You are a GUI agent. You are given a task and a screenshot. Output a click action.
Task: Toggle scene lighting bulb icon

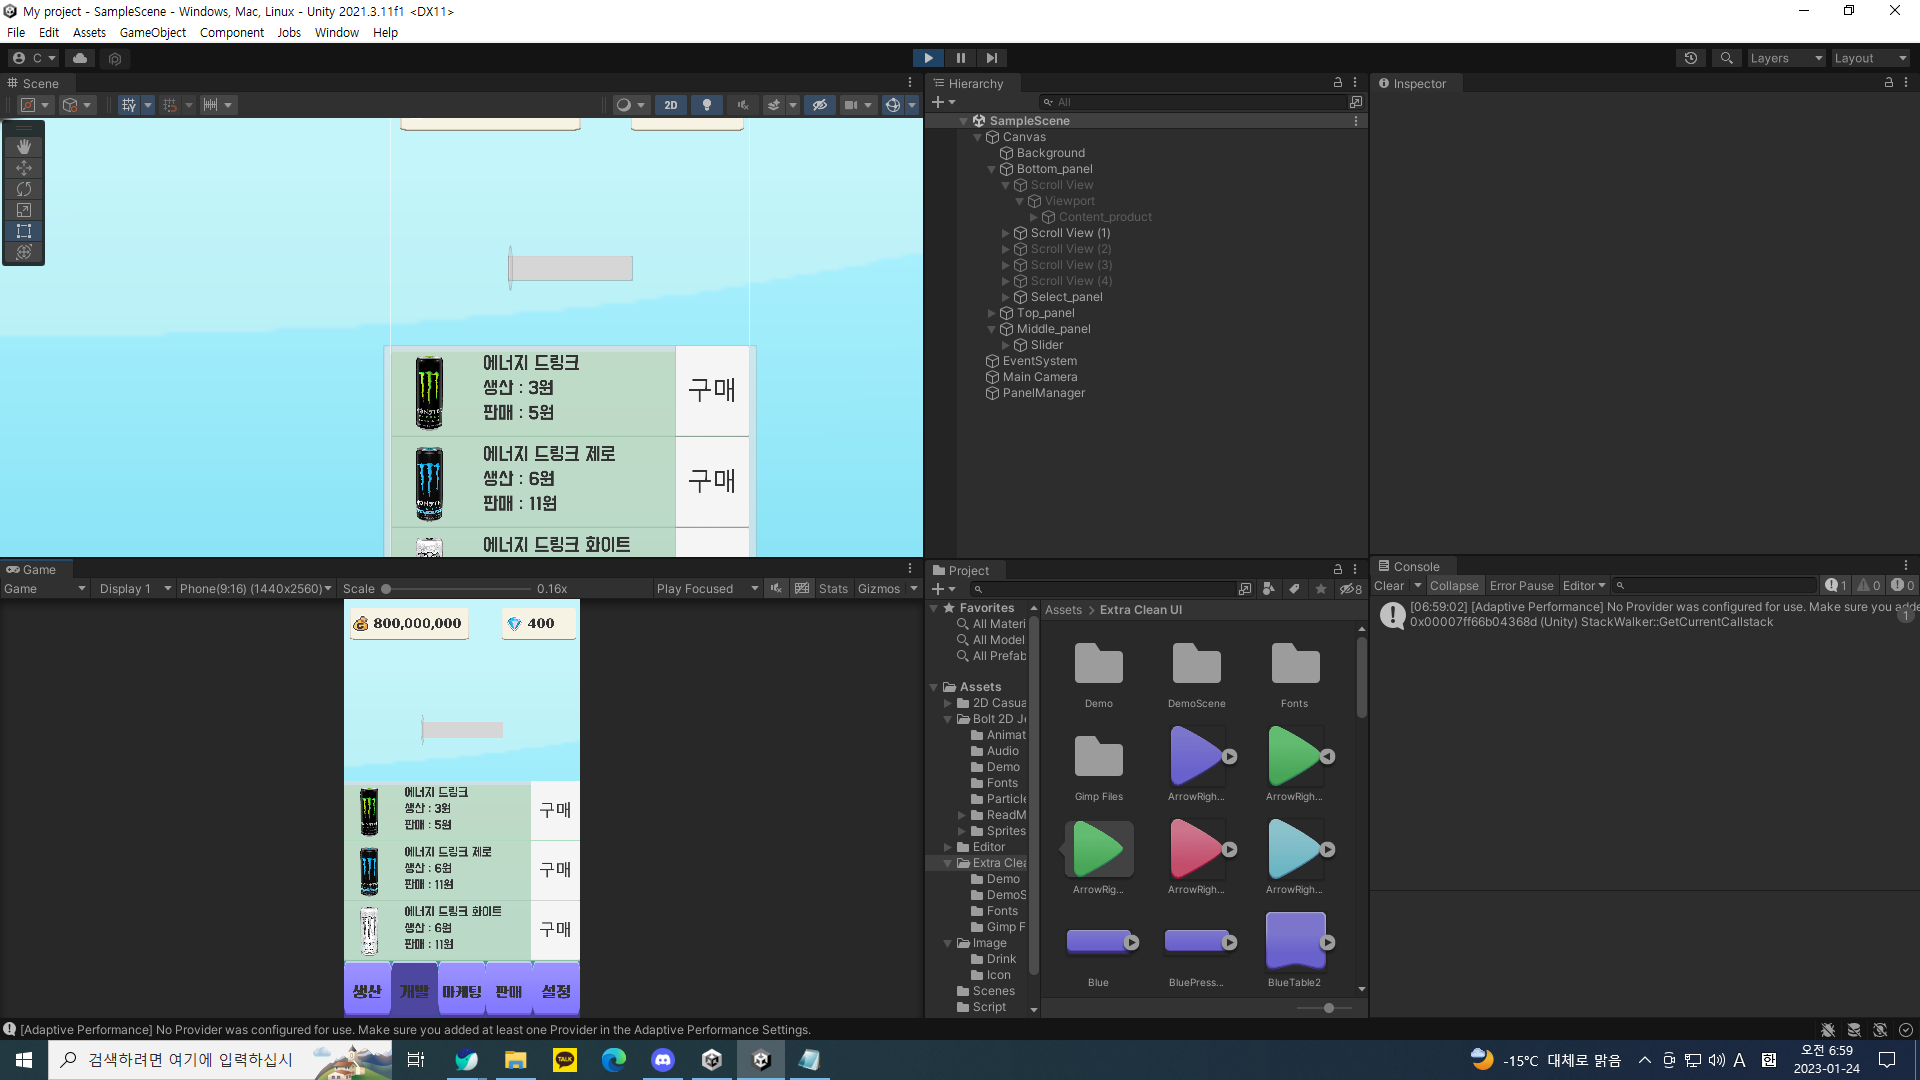pyautogui.click(x=707, y=105)
